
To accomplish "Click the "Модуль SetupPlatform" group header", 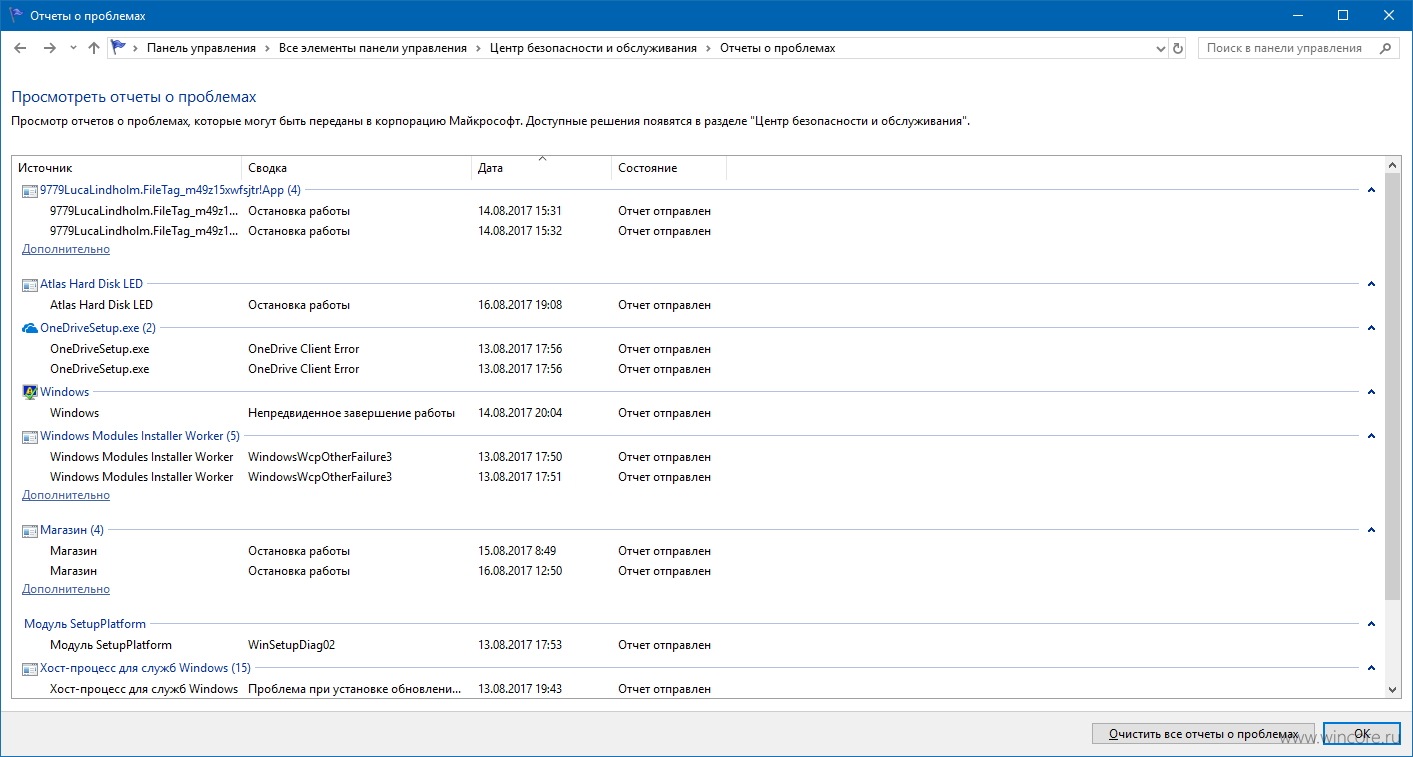I will click(x=85, y=624).
